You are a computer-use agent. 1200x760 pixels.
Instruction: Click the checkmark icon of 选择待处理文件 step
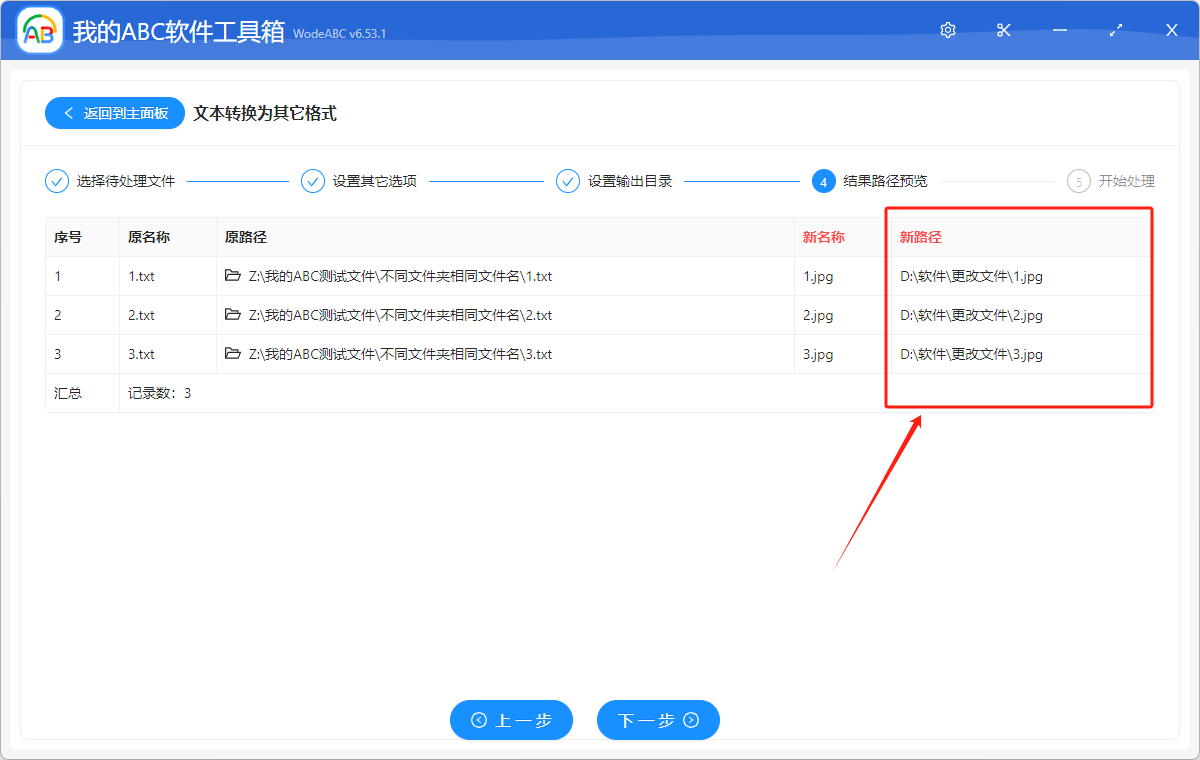point(57,181)
